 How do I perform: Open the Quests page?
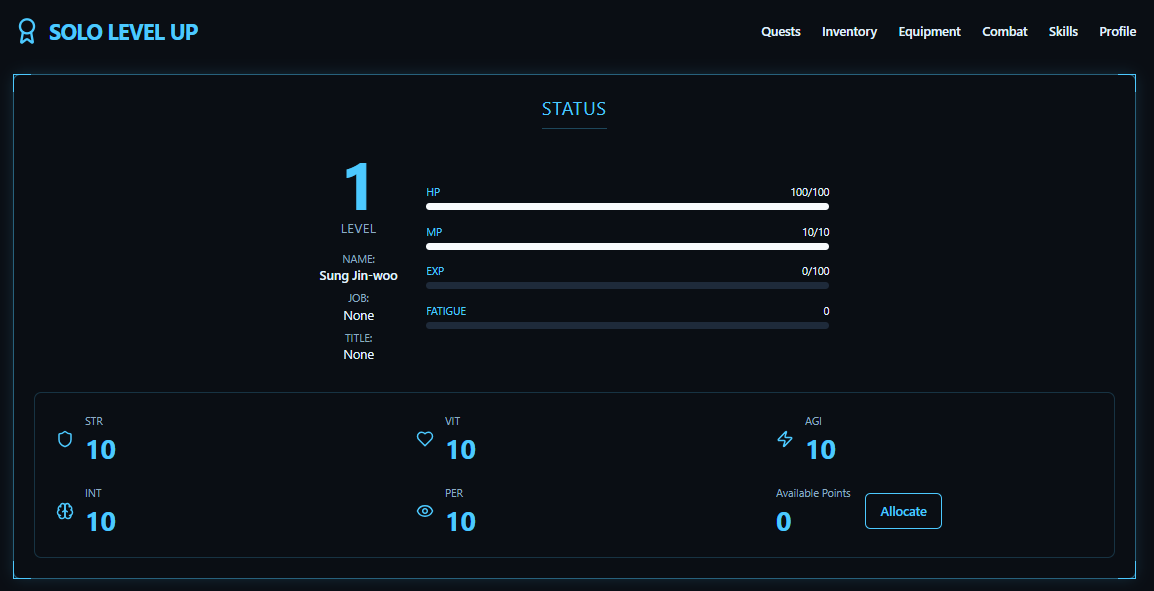pyautogui.click(x=781, y=31)
